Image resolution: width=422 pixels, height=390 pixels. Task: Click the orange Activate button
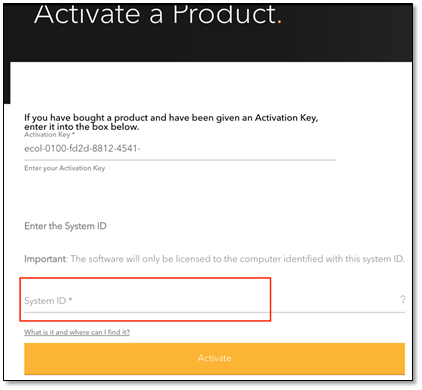214,358
